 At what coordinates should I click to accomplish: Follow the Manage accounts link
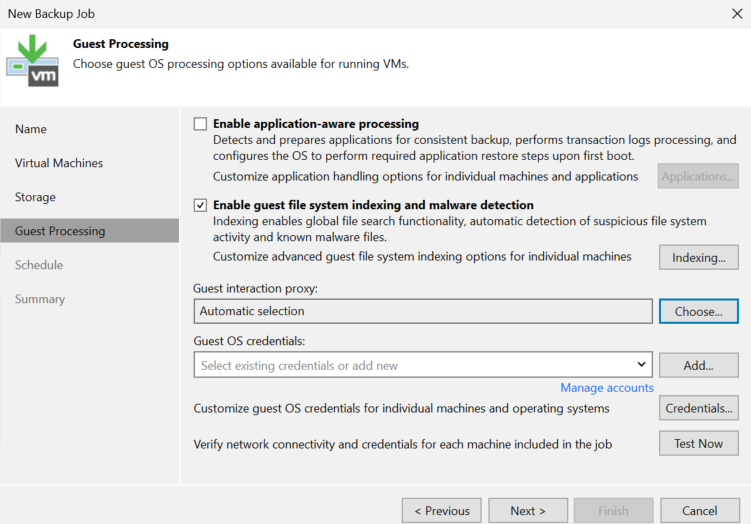pos(607,387)
